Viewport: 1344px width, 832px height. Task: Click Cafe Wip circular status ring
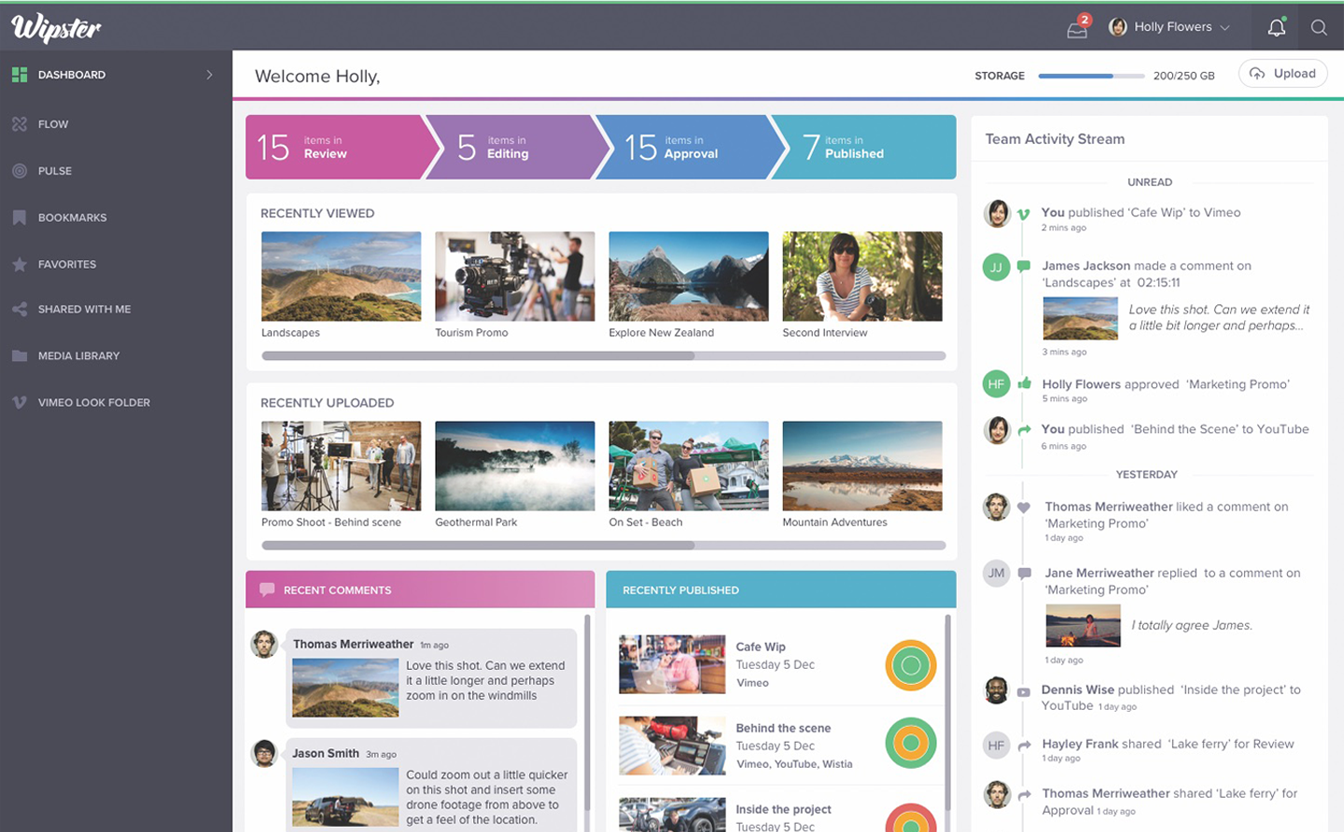click(x=911, y=665)
